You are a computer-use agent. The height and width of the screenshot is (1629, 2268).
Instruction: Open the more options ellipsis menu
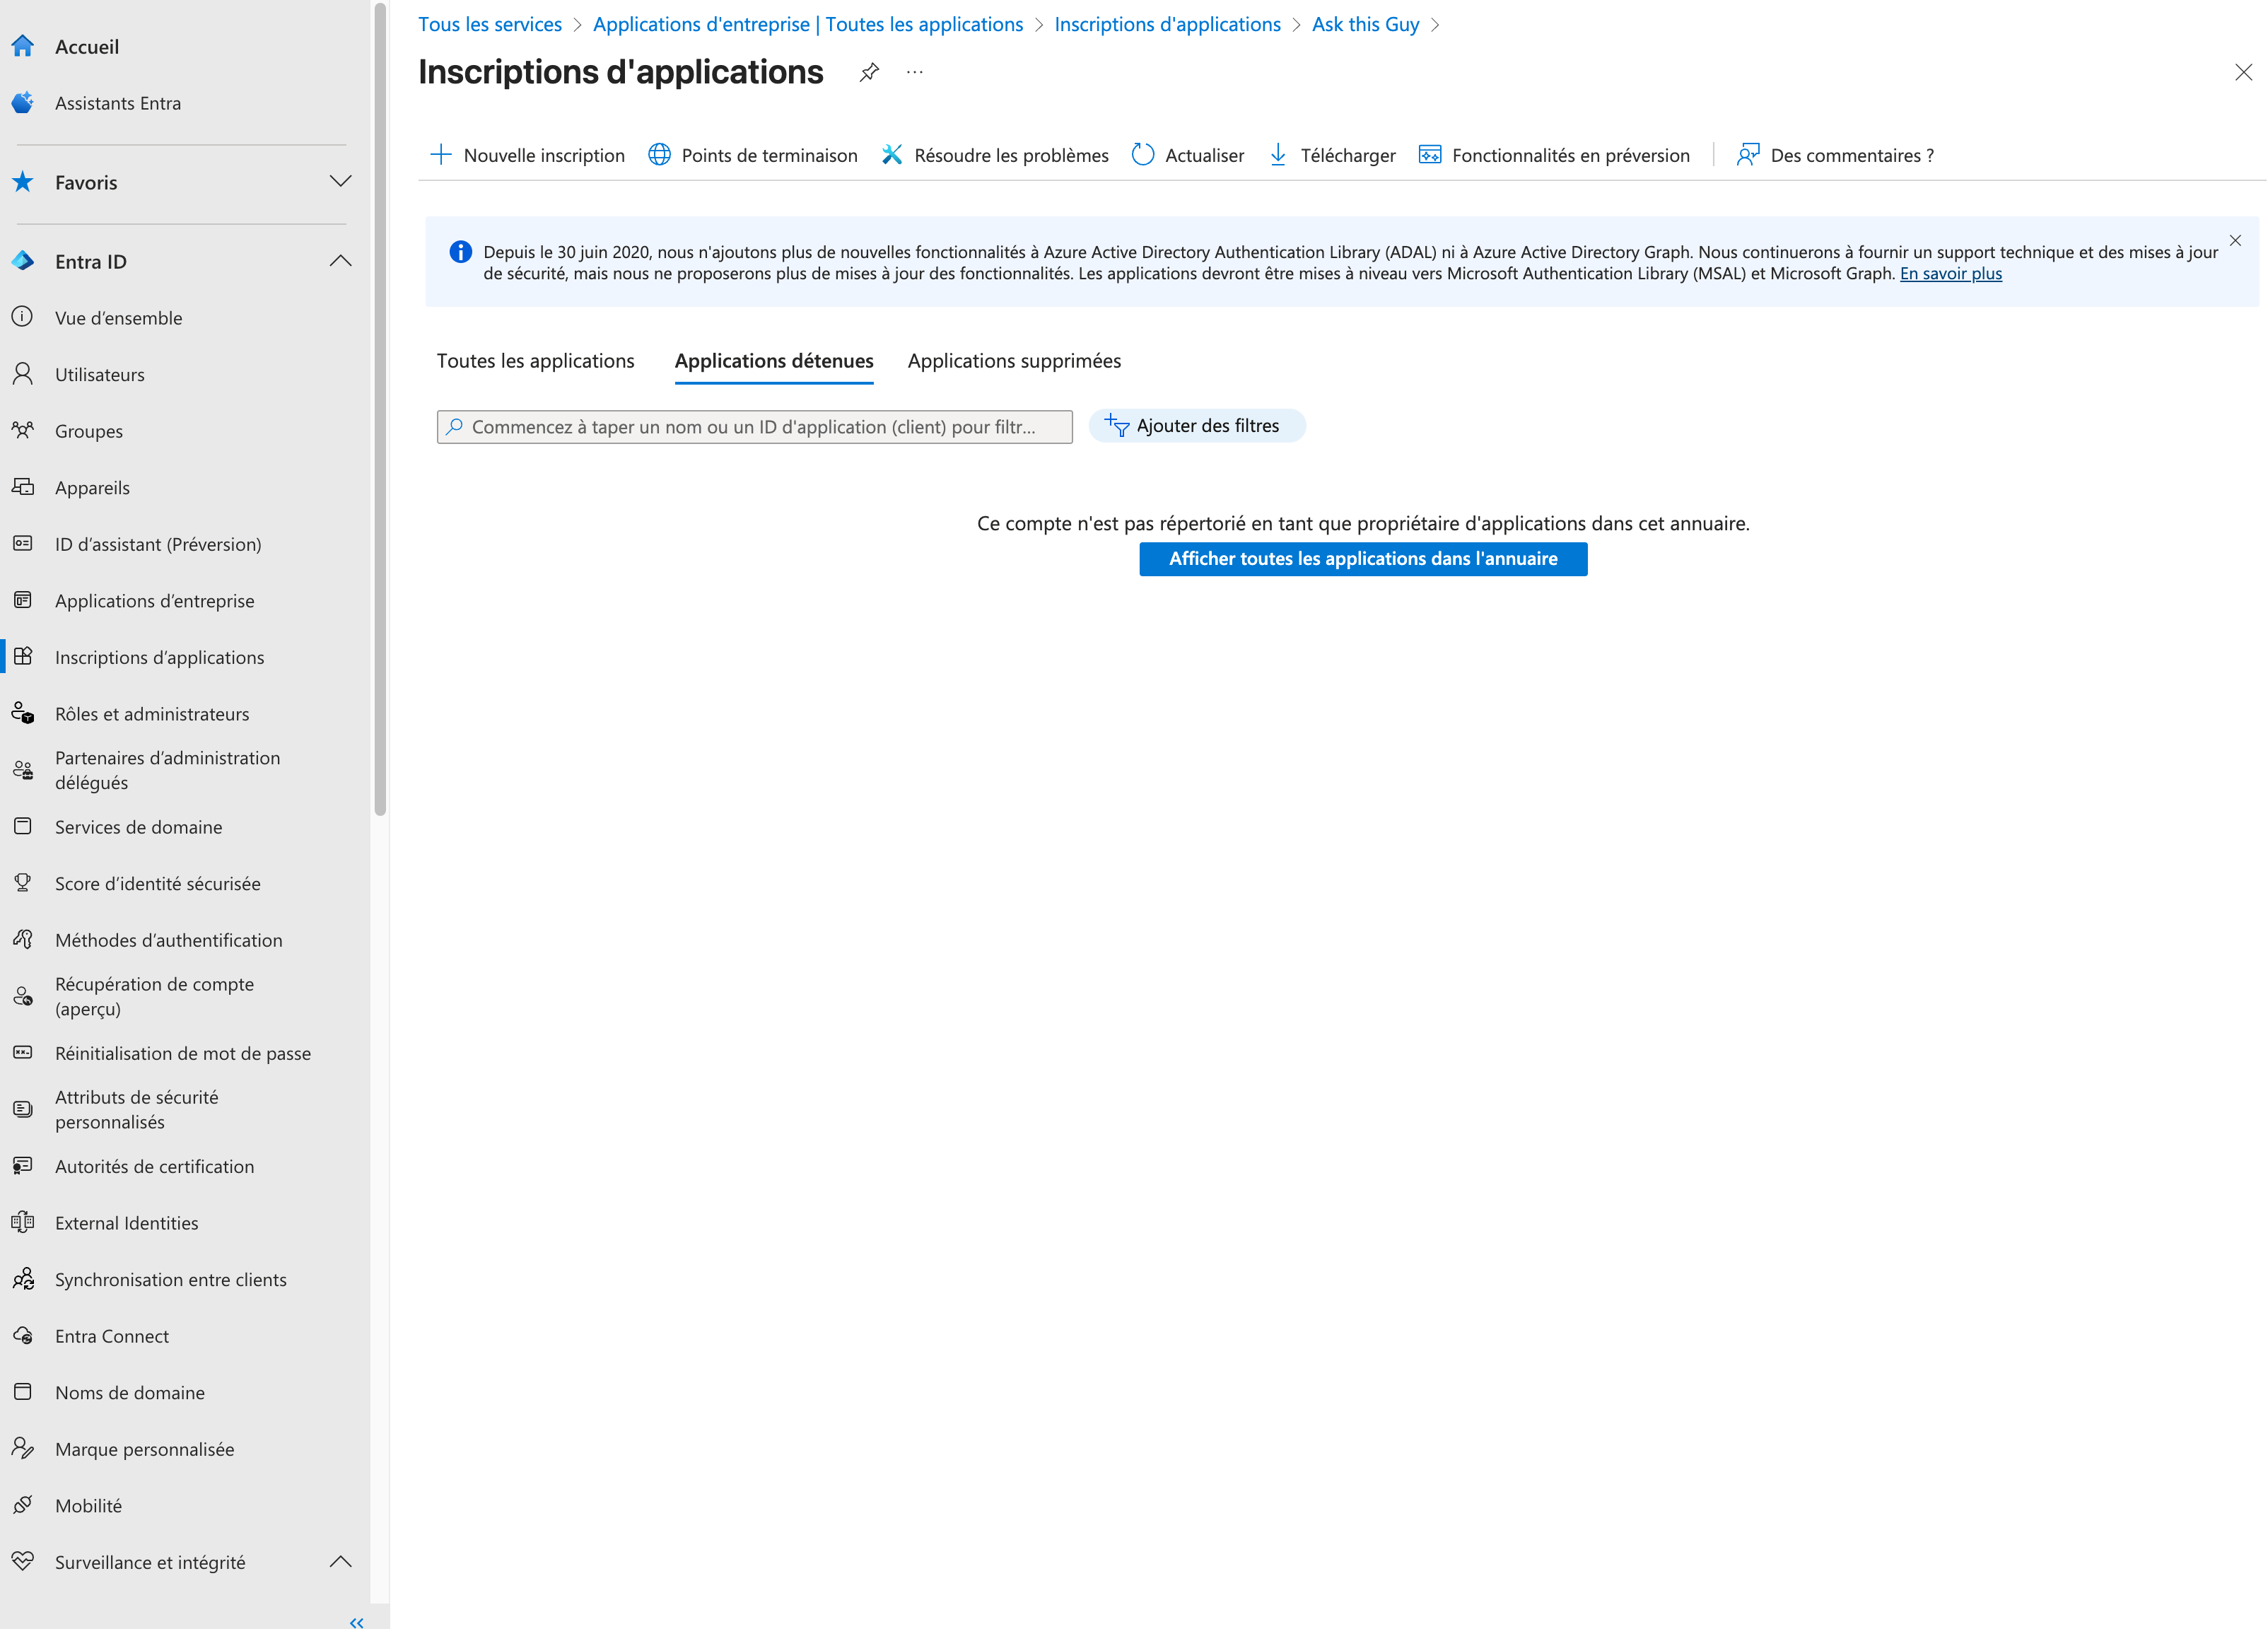tap(914, 72)
